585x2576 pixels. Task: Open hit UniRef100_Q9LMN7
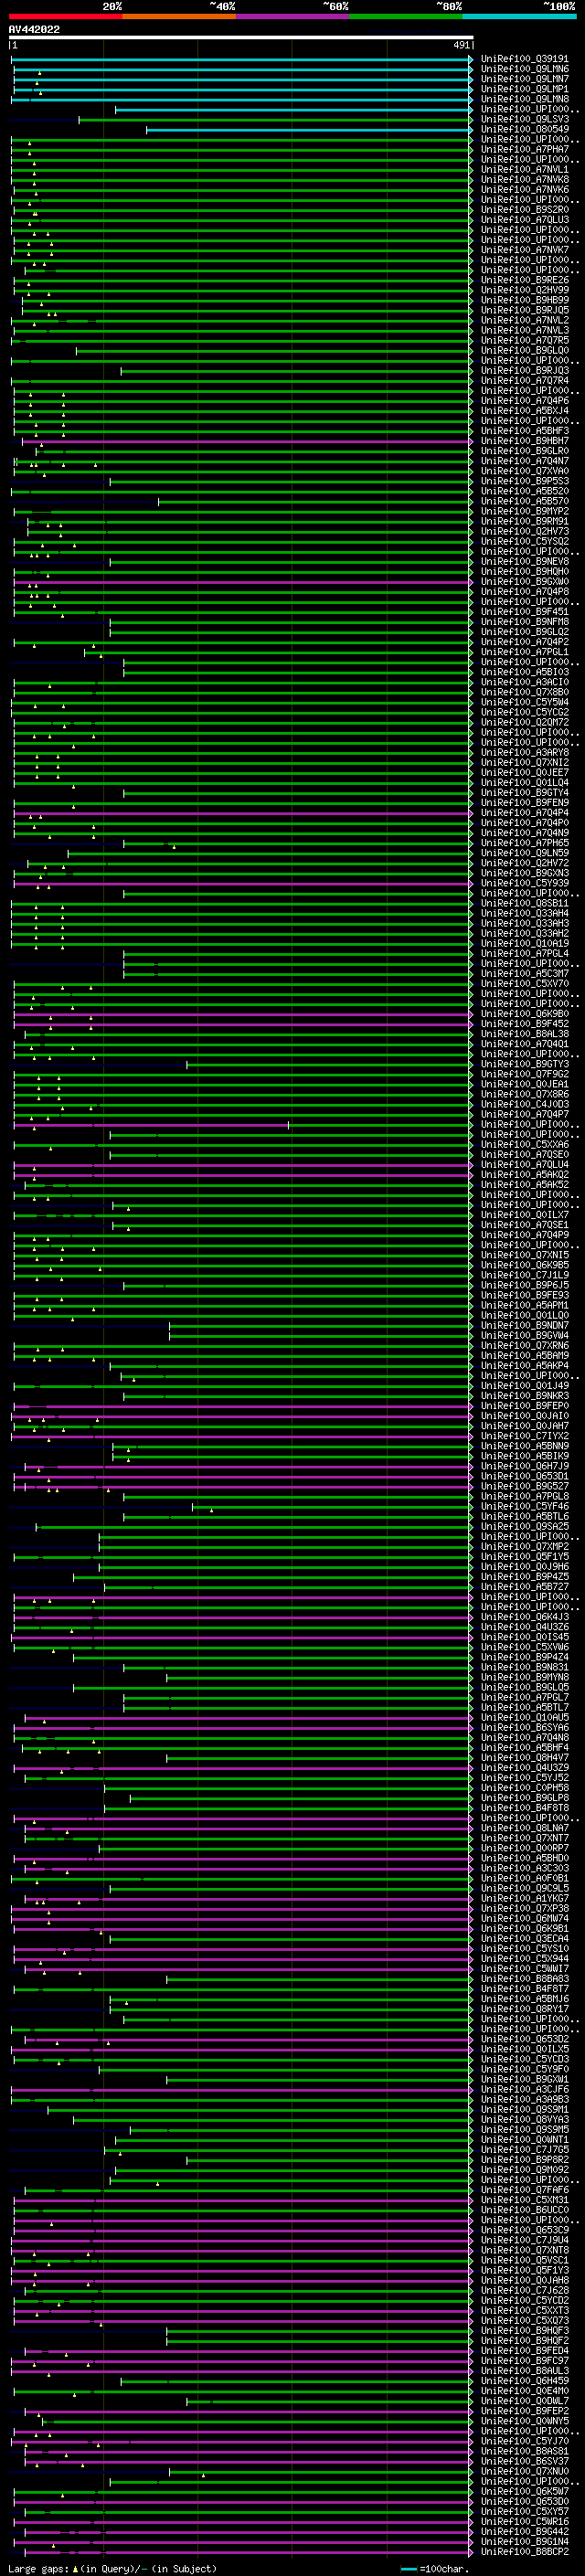[525, 79]
